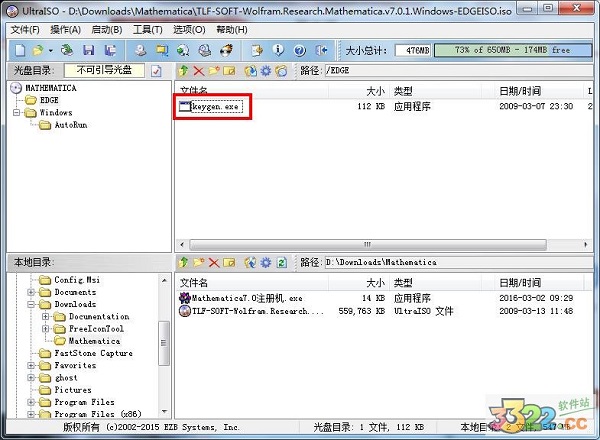The height and width of the screenshot is (440, 600).
Task: Click the Properties info icon
Action: pos(278,50)
